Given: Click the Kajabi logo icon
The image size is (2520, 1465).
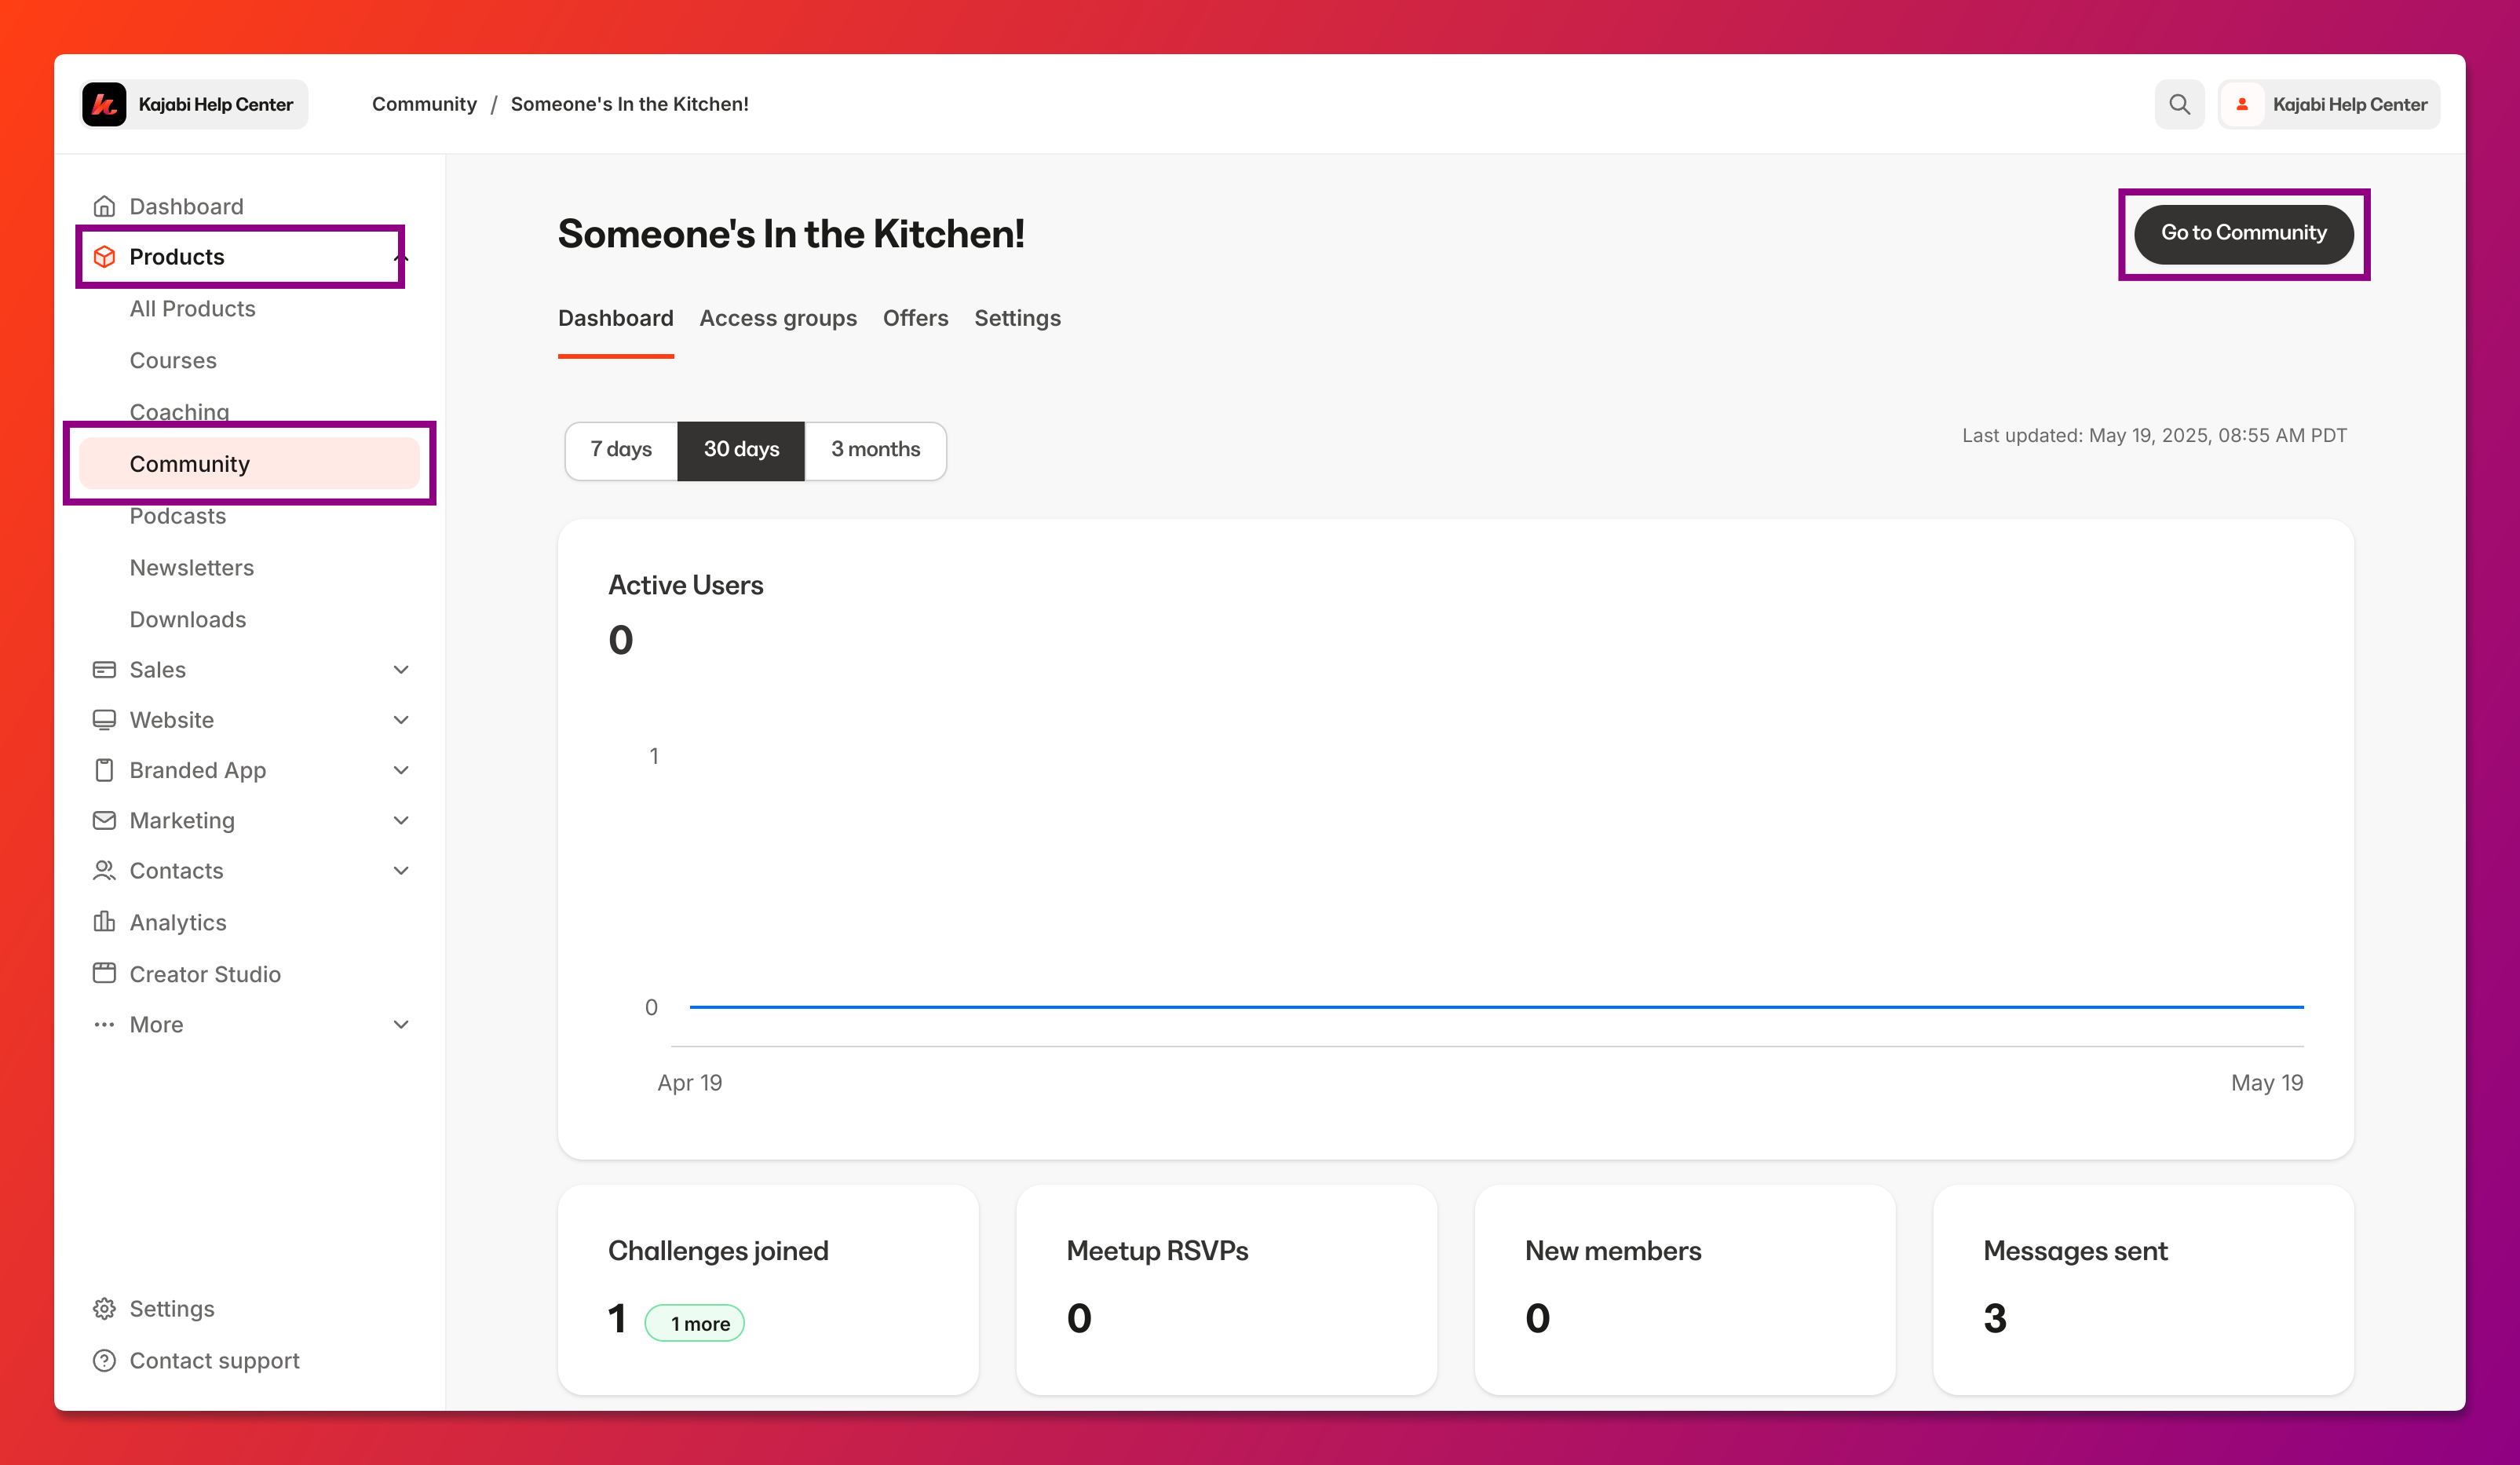Looking at the screenshot, I should tap(104, 104).
